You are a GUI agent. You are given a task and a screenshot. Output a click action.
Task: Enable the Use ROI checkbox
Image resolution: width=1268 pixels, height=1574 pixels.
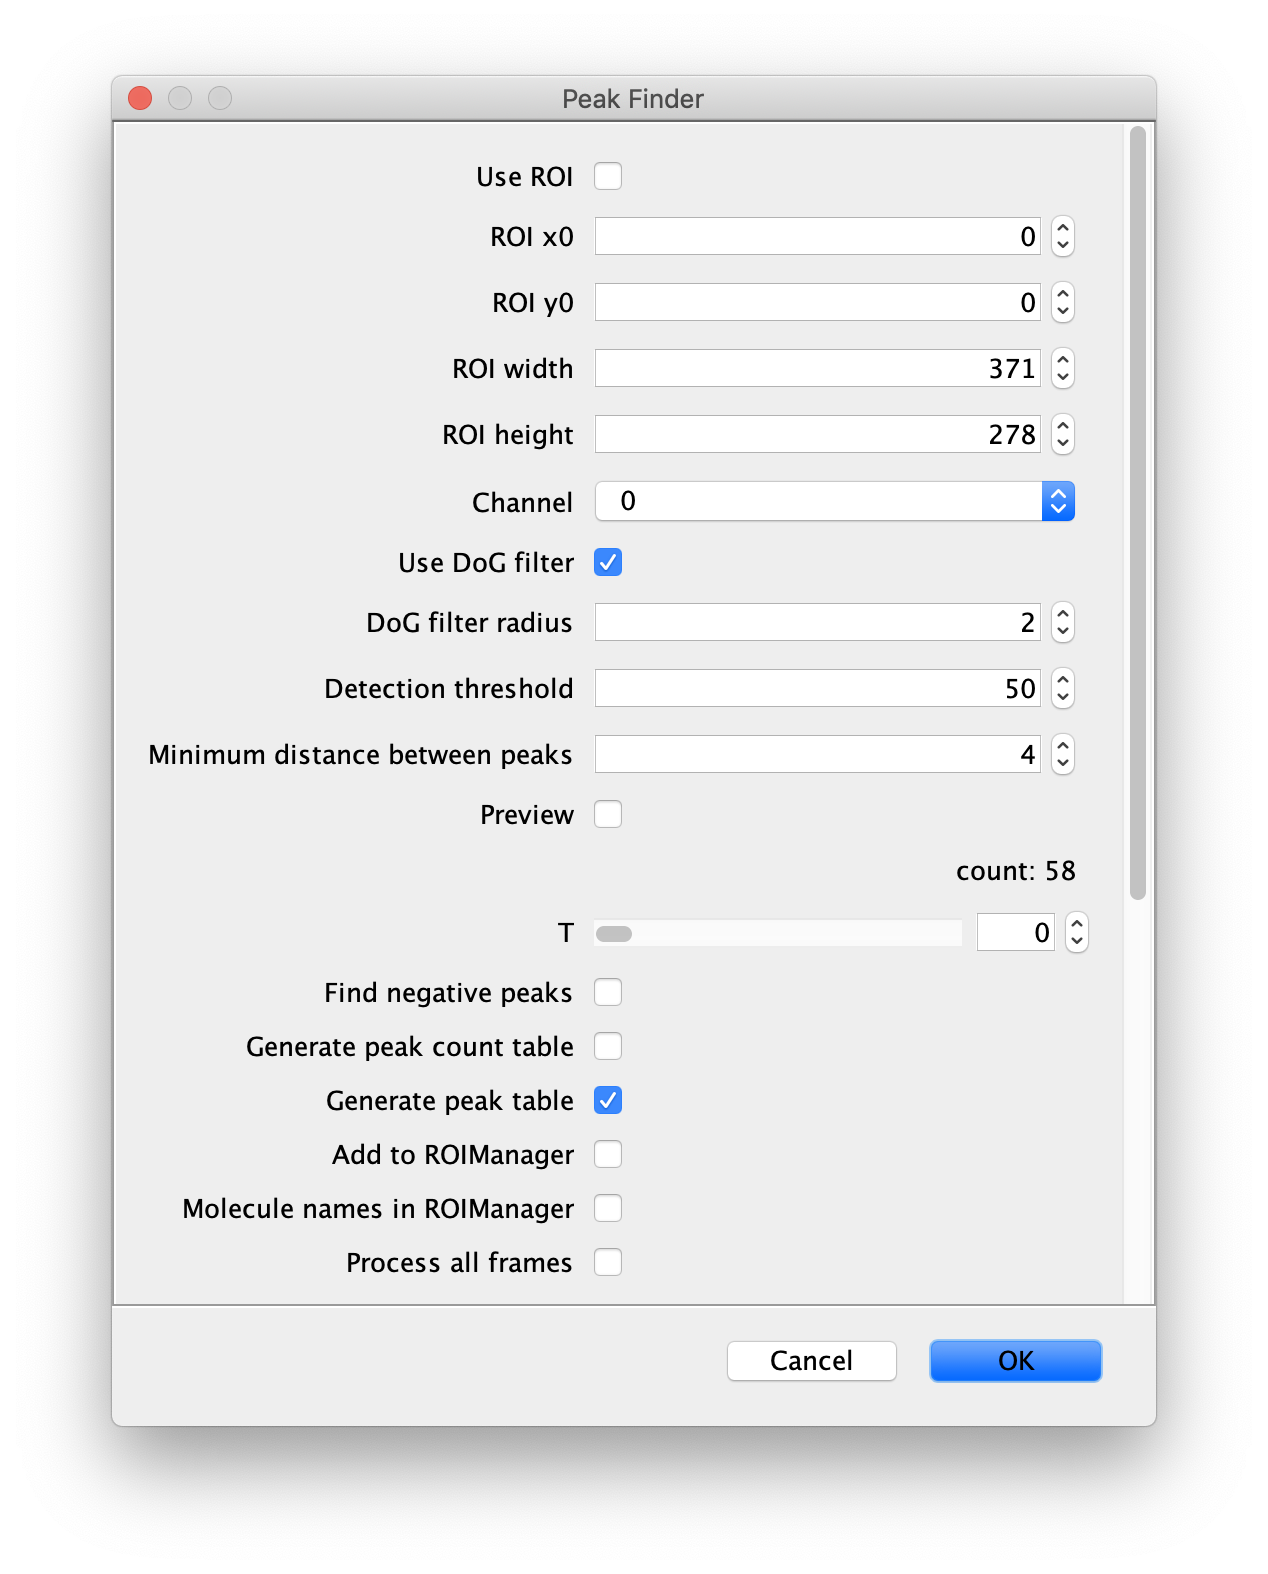tap(608, 176)
